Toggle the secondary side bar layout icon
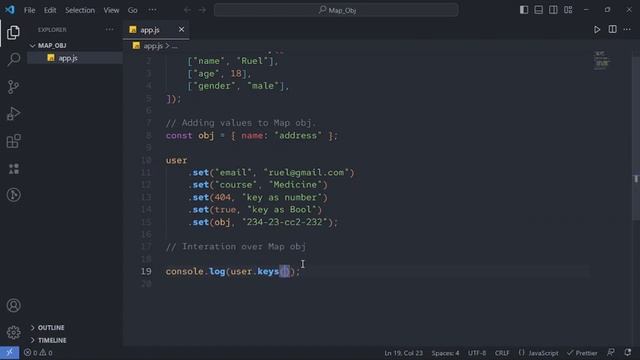This screenshot has height=360, width=640. click(553, 10)
